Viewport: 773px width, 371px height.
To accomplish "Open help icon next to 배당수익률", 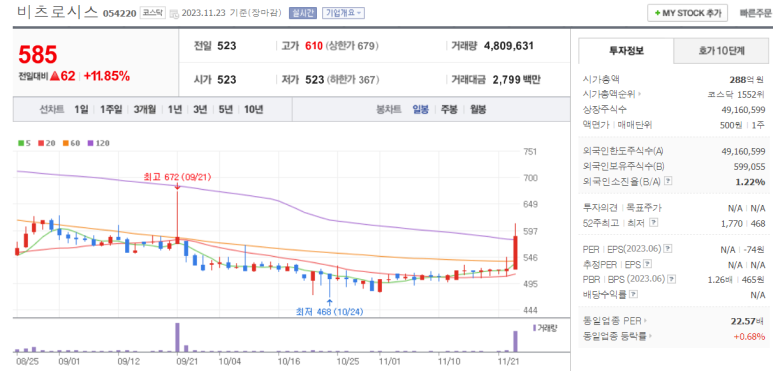I will (x=633, y=295).
